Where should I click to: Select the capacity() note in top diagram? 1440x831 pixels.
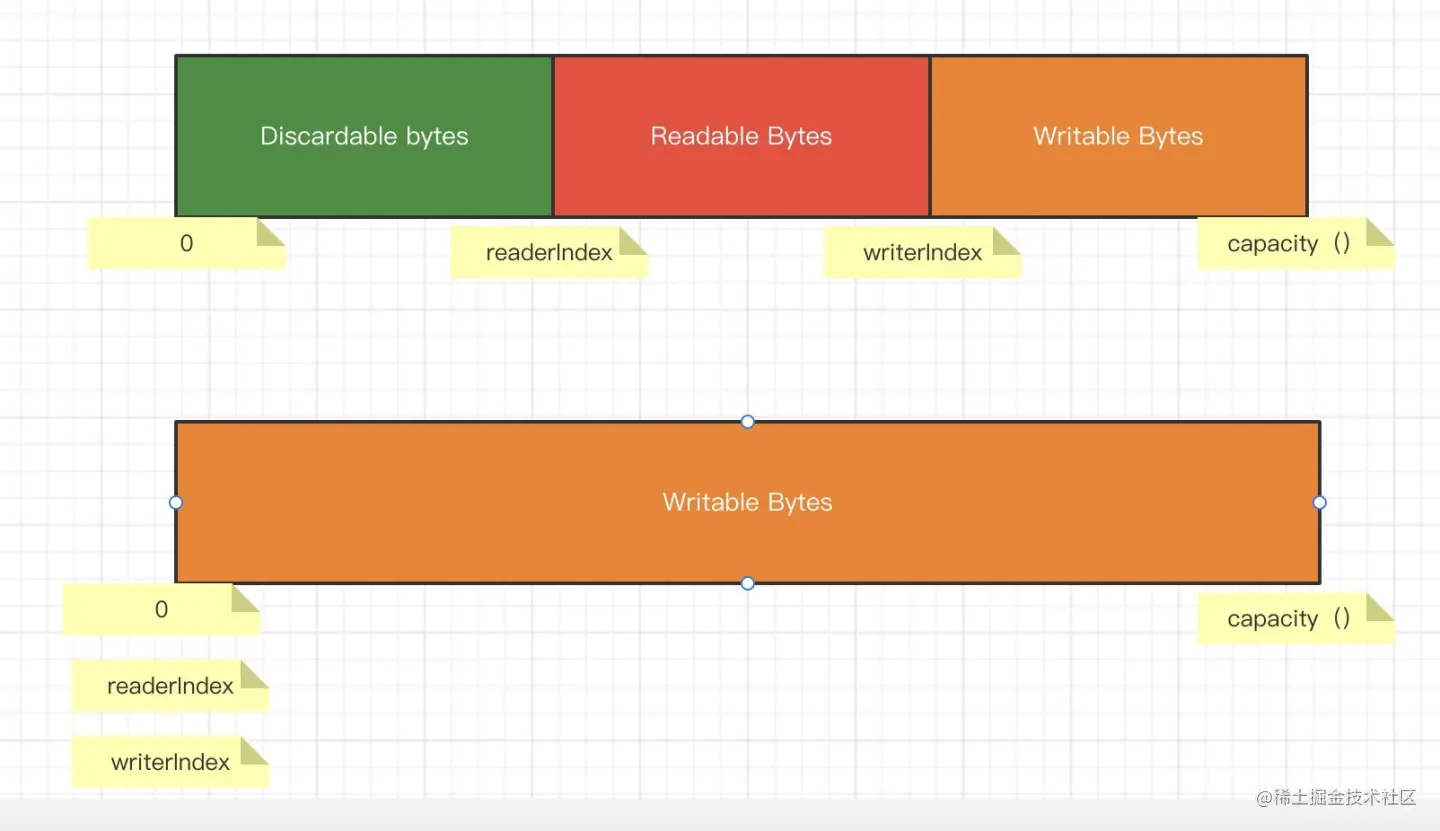[x=1295, y=243]
